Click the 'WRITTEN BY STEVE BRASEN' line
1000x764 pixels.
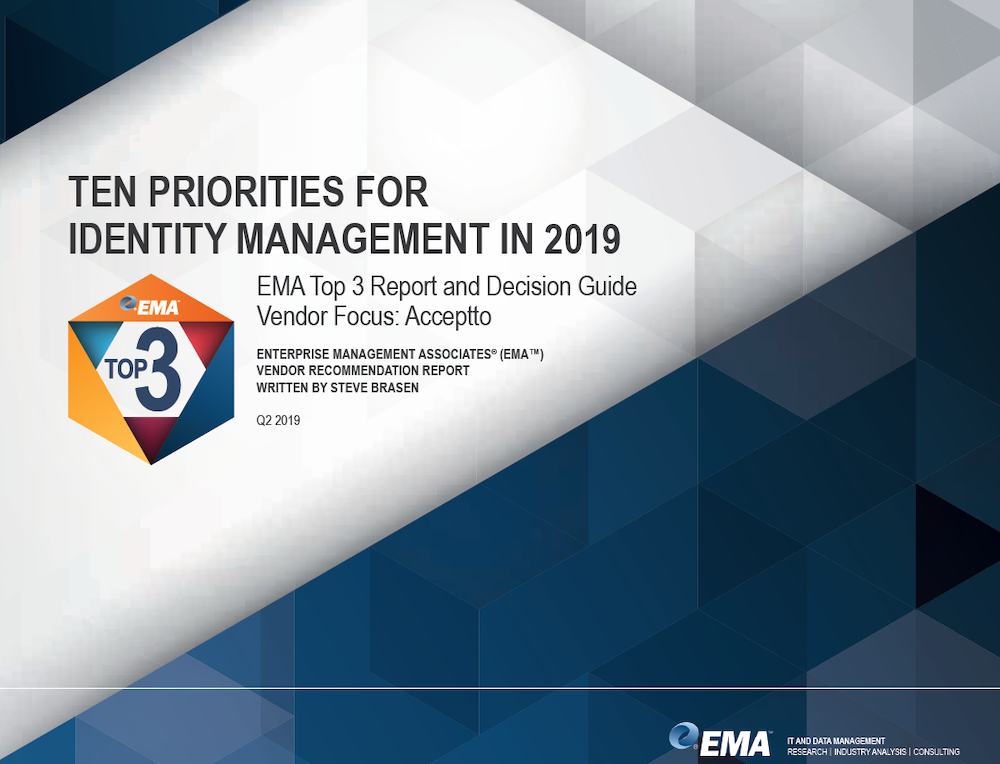coord(337,388)
